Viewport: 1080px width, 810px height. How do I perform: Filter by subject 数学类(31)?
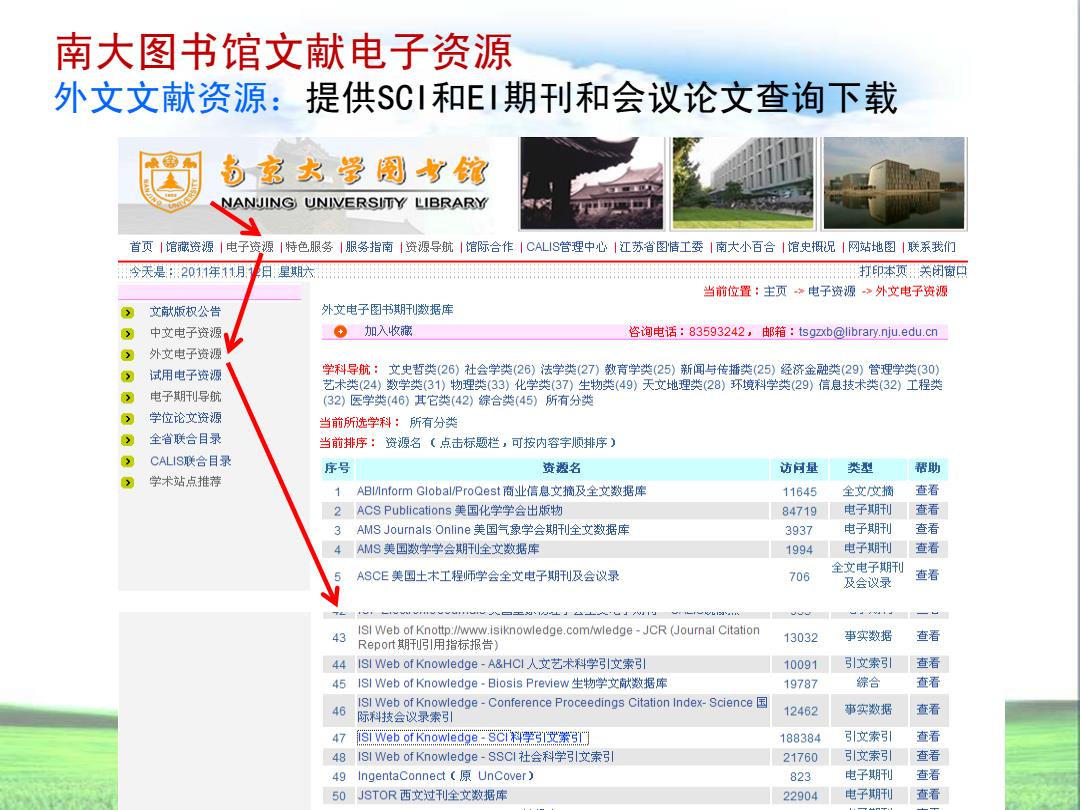(x=415, y=385)
